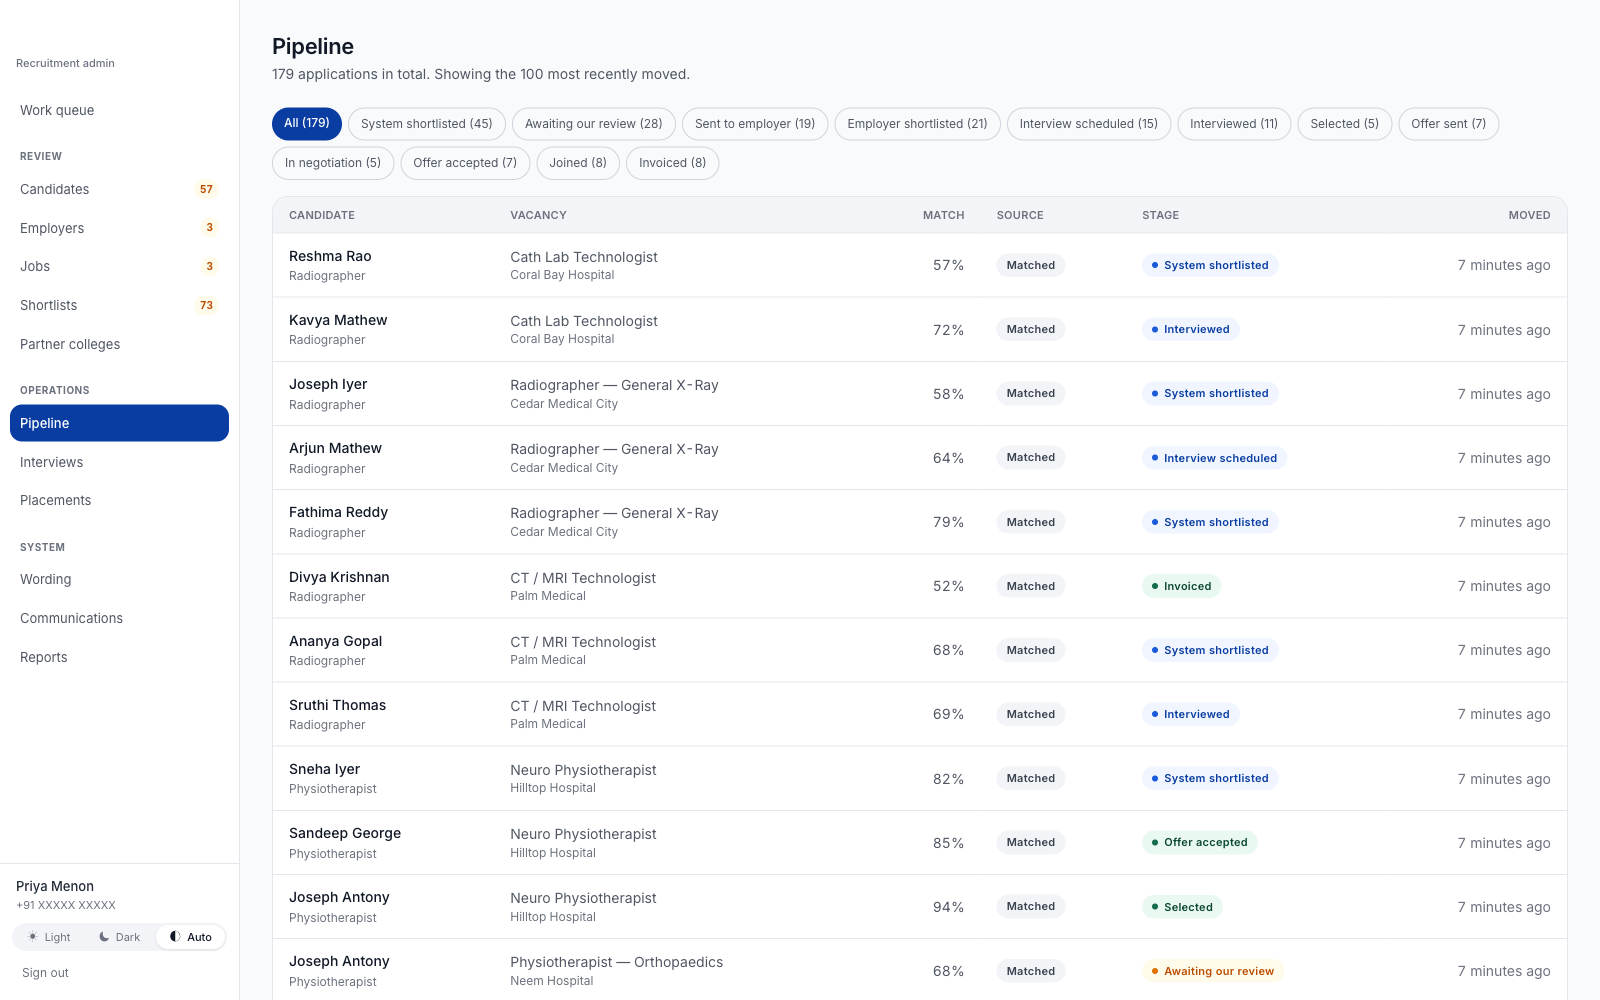Filter by Employer shortlisted (21)
This screenshot has width=1600, height=1000.
(x=917, y=124)
